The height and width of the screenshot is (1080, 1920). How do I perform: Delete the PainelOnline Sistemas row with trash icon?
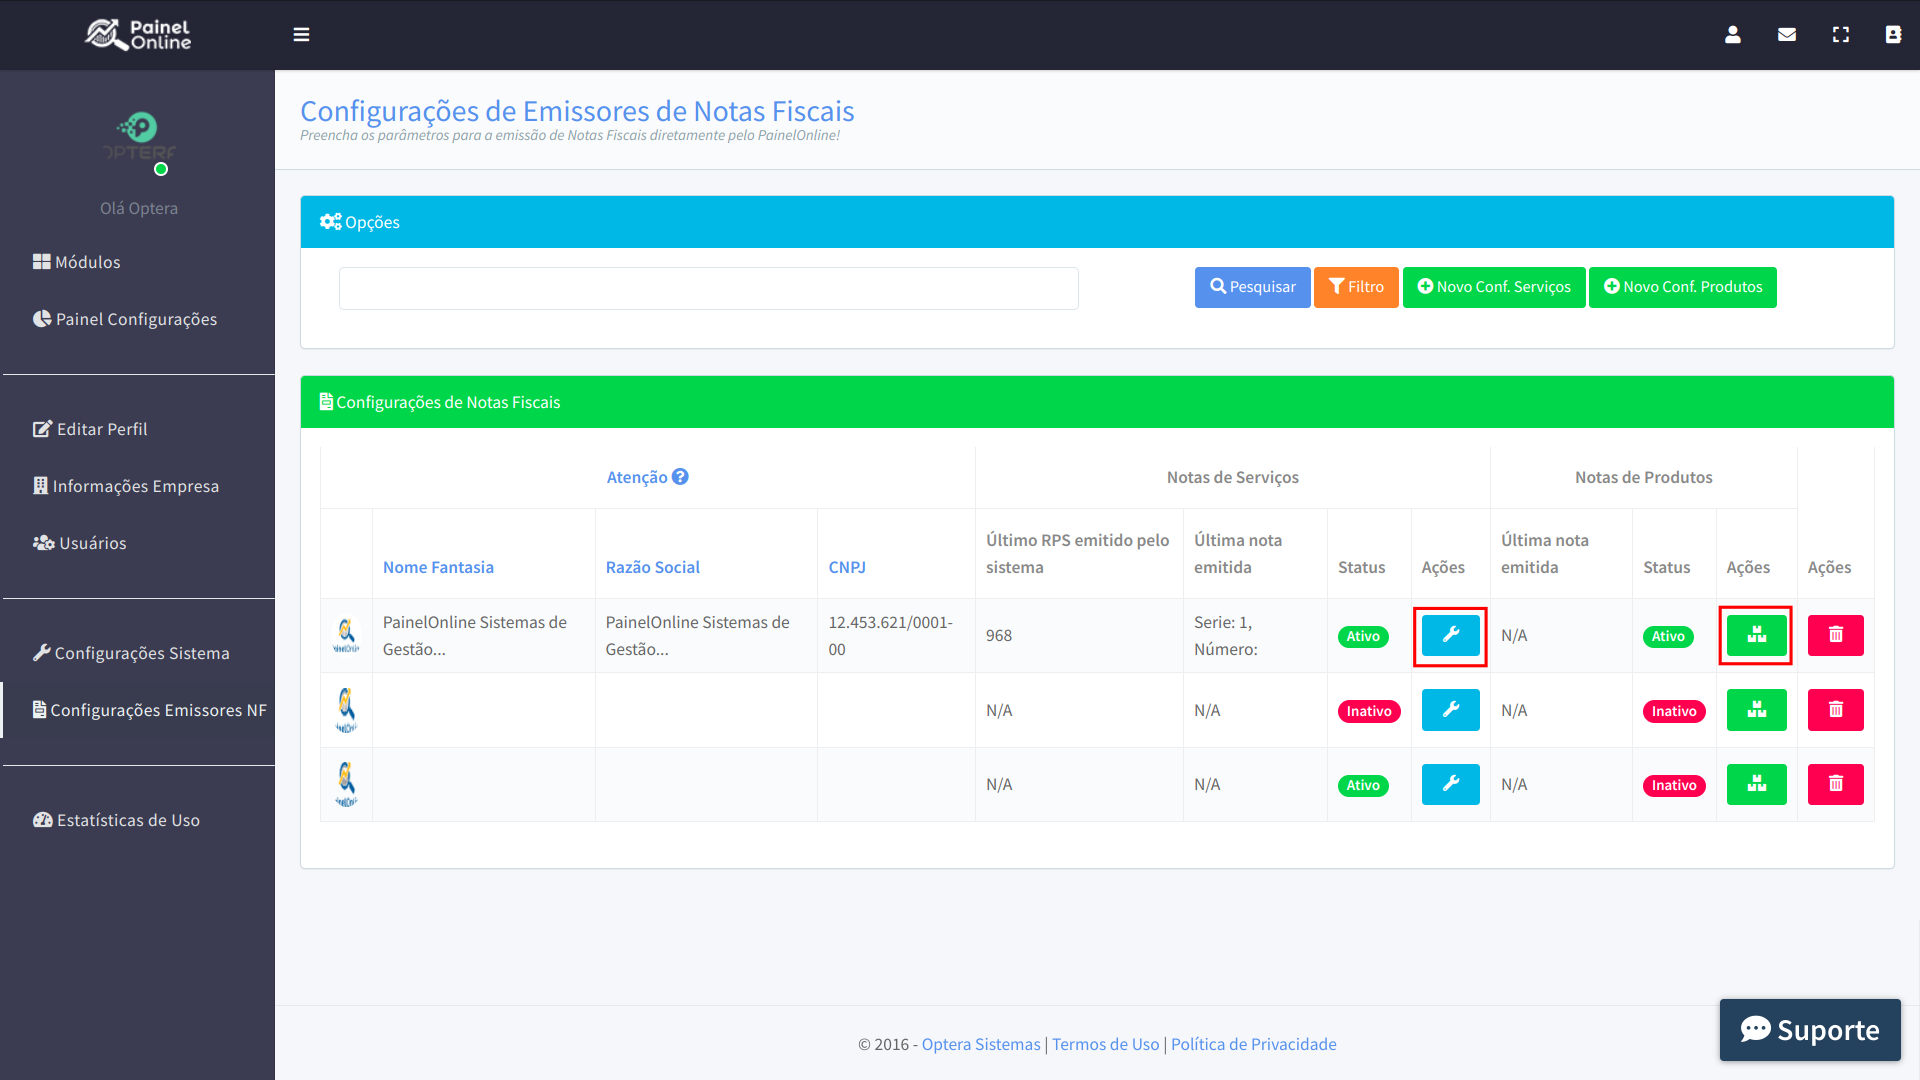pos(1835,635)
